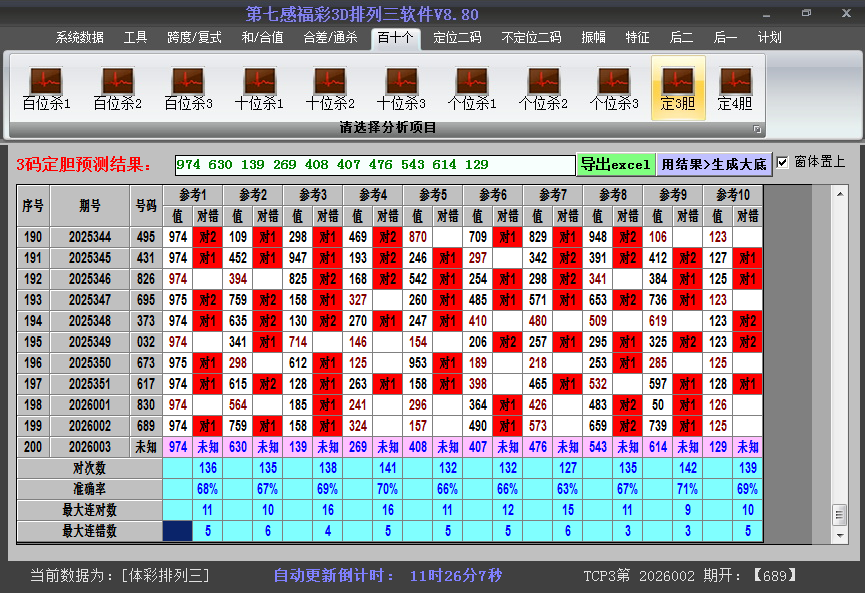Click the 个位杀1 analysis icon

[x=472, y=85]
